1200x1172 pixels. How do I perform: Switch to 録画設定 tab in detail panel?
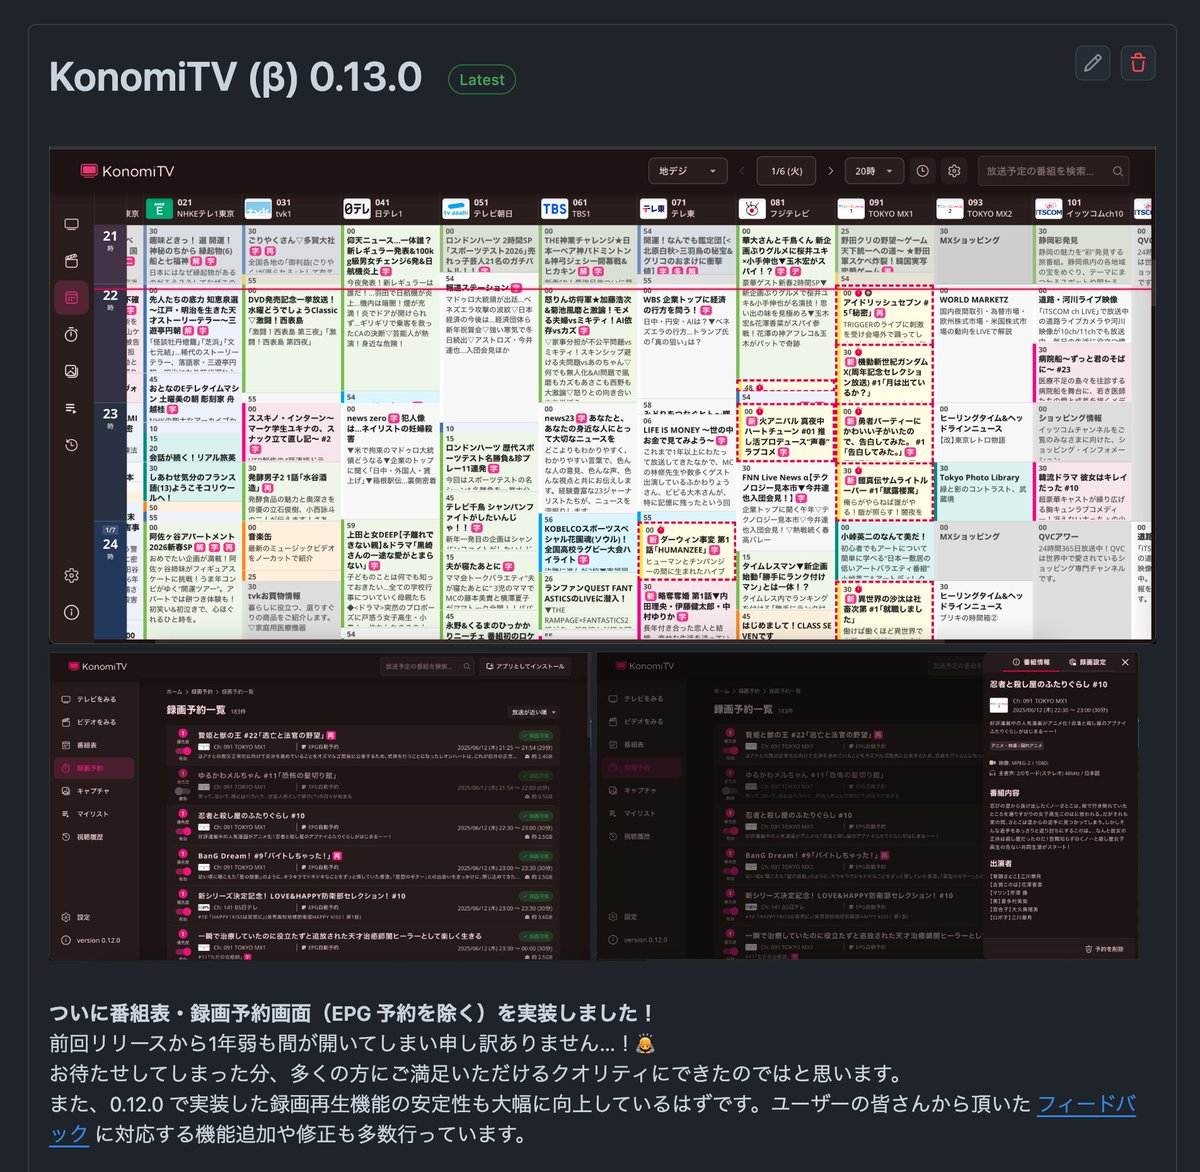pyautogui.click(x=1087, y=662)
